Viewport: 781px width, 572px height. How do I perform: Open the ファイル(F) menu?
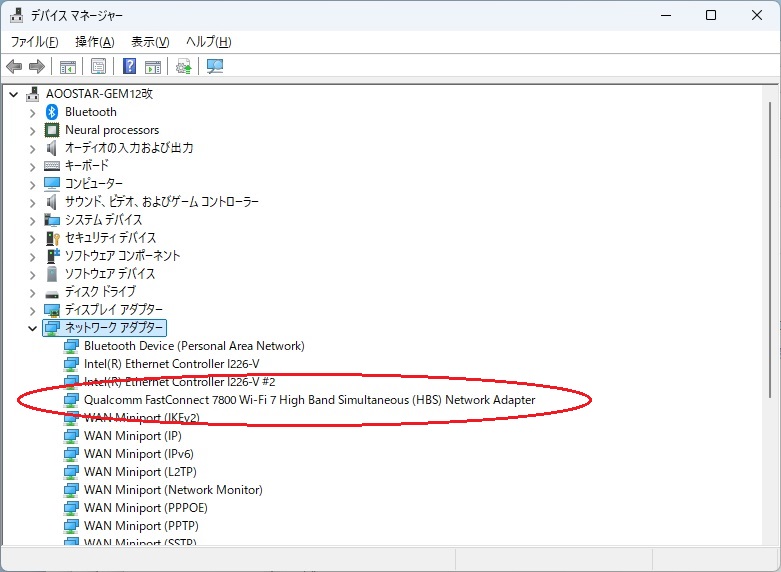[x=34, y=42]
